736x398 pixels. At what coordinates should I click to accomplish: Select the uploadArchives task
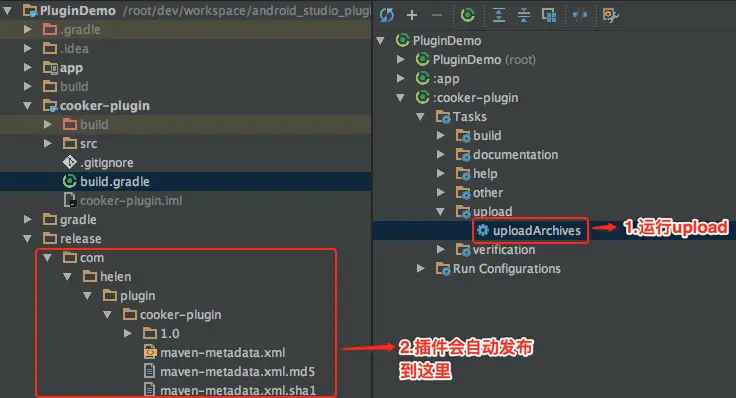pyautogui.click(x=537, y=230)
